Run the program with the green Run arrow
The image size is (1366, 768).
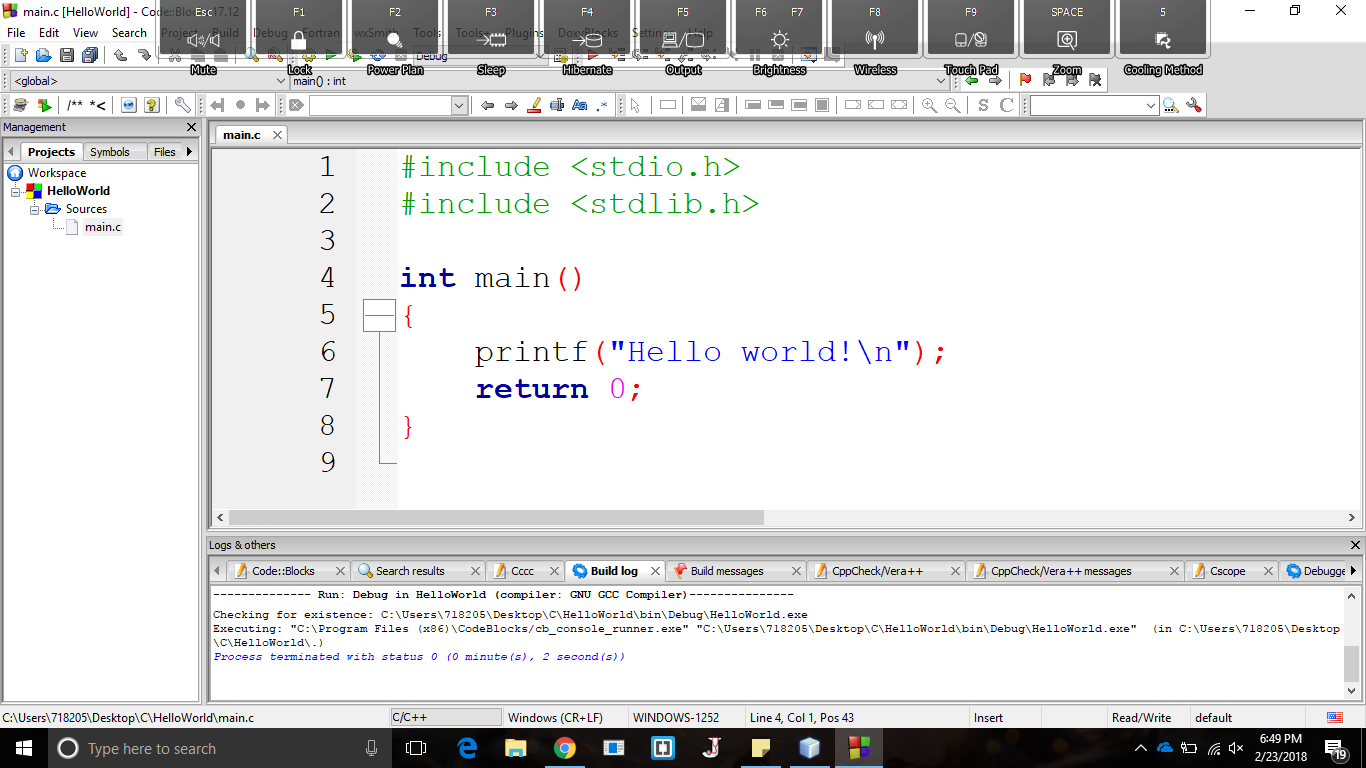[331, 57]
